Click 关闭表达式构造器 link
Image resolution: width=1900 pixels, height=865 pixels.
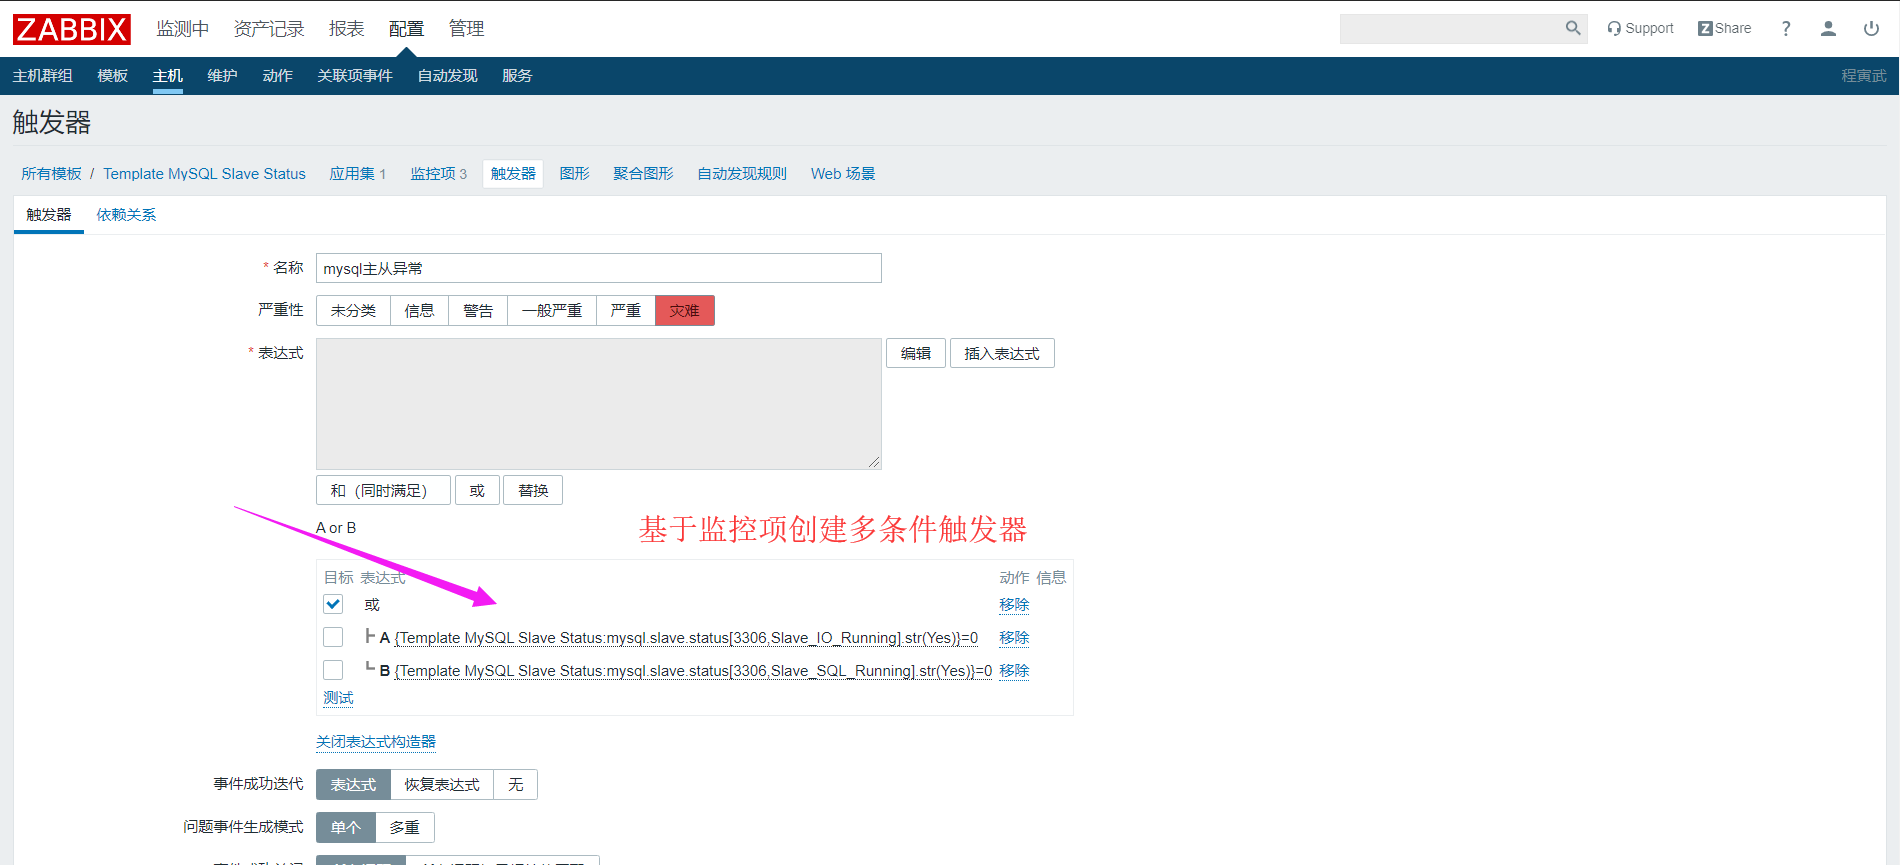(x=376, y=742)
